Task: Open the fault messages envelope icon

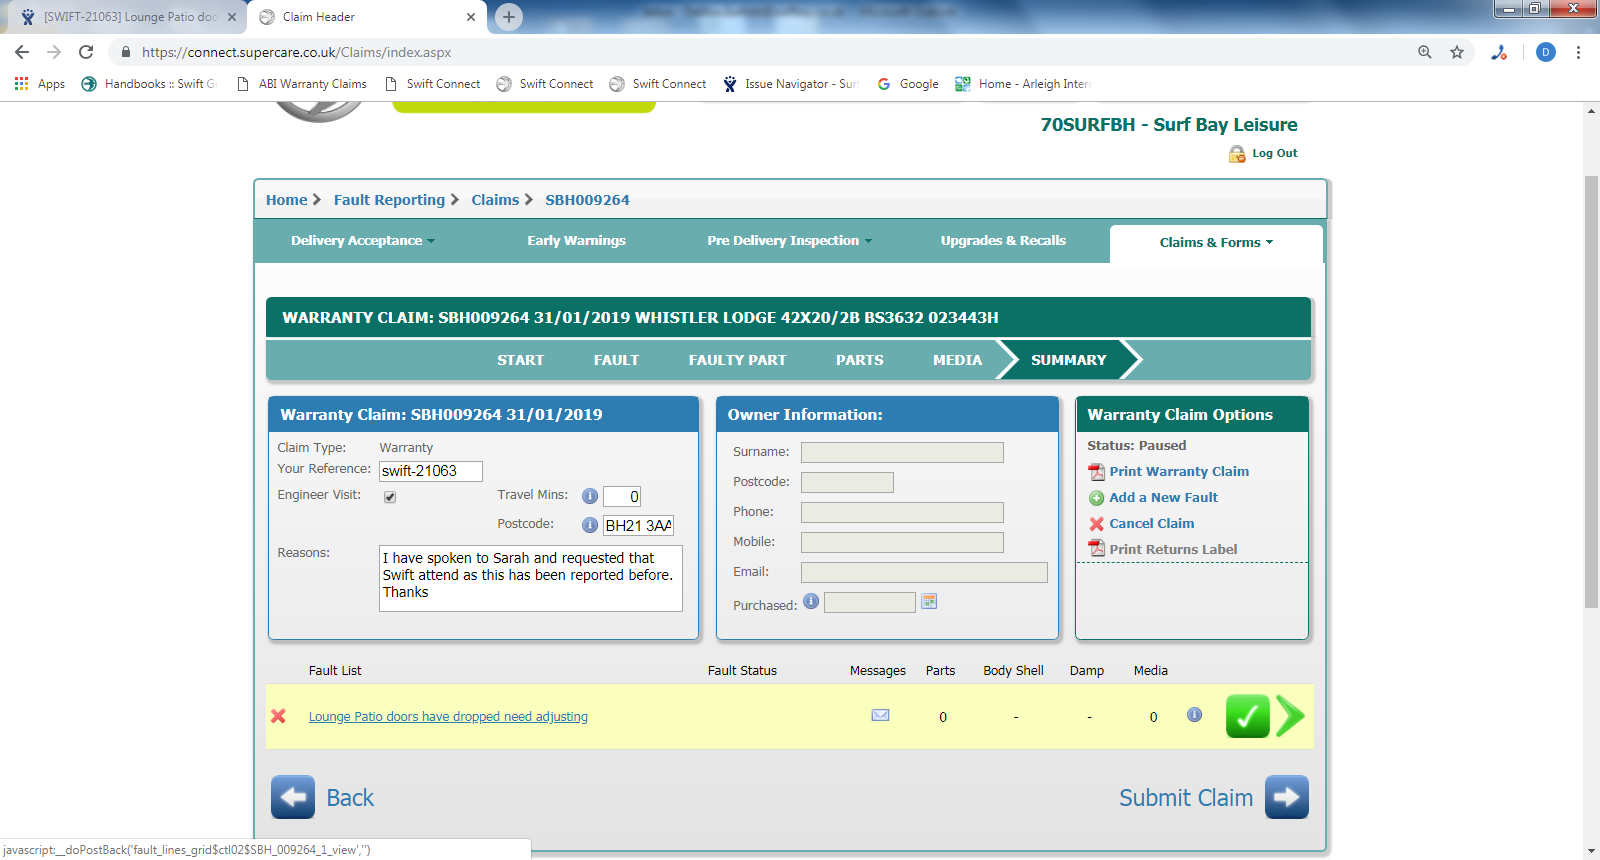Action: tap(880, 715)
